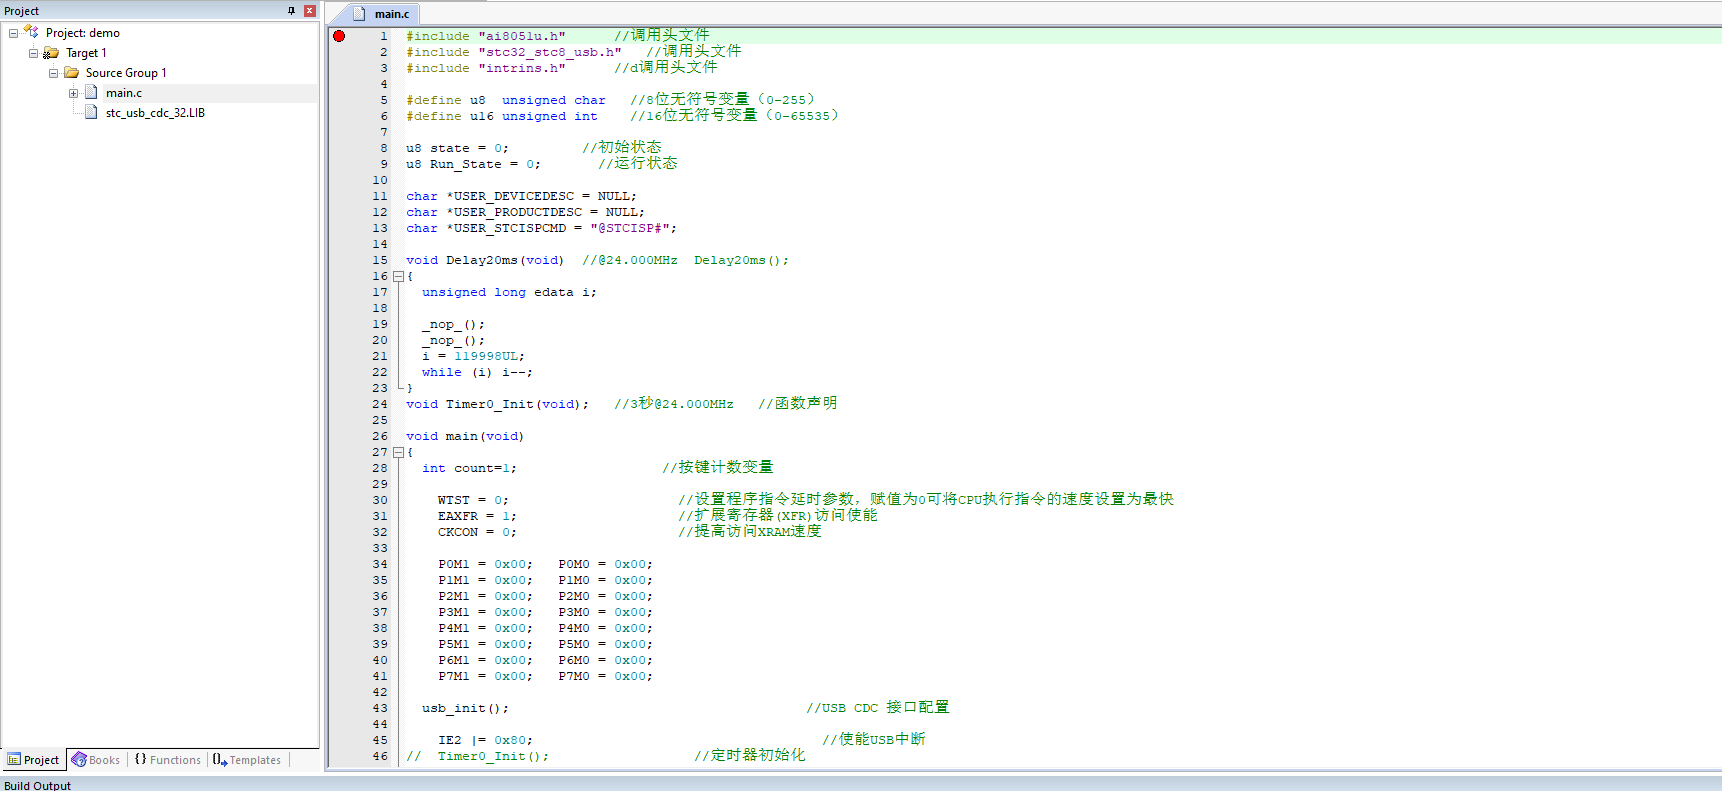
Task: Switch to the Functions tab
Action: (168, 760)
